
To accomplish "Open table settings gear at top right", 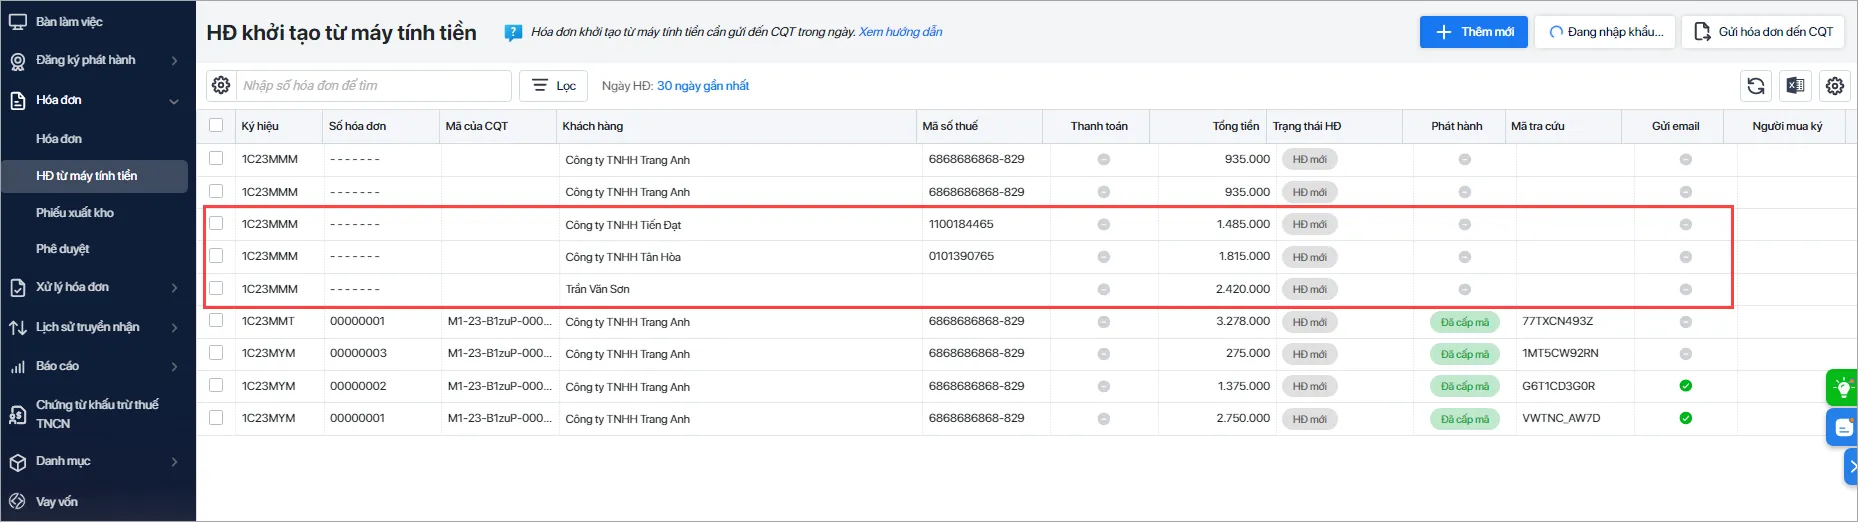I will point(1835,86).
